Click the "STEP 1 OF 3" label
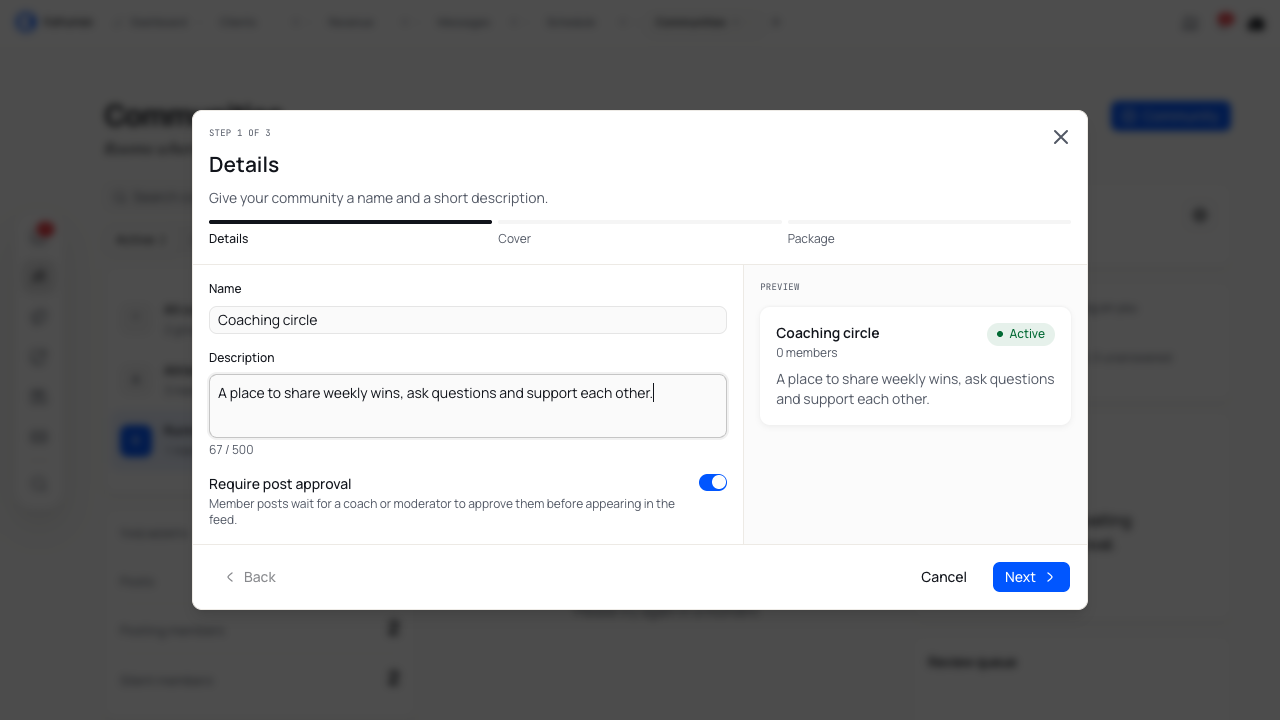Viewport: 1280px width, 720px height. click(x=240, y=133)
